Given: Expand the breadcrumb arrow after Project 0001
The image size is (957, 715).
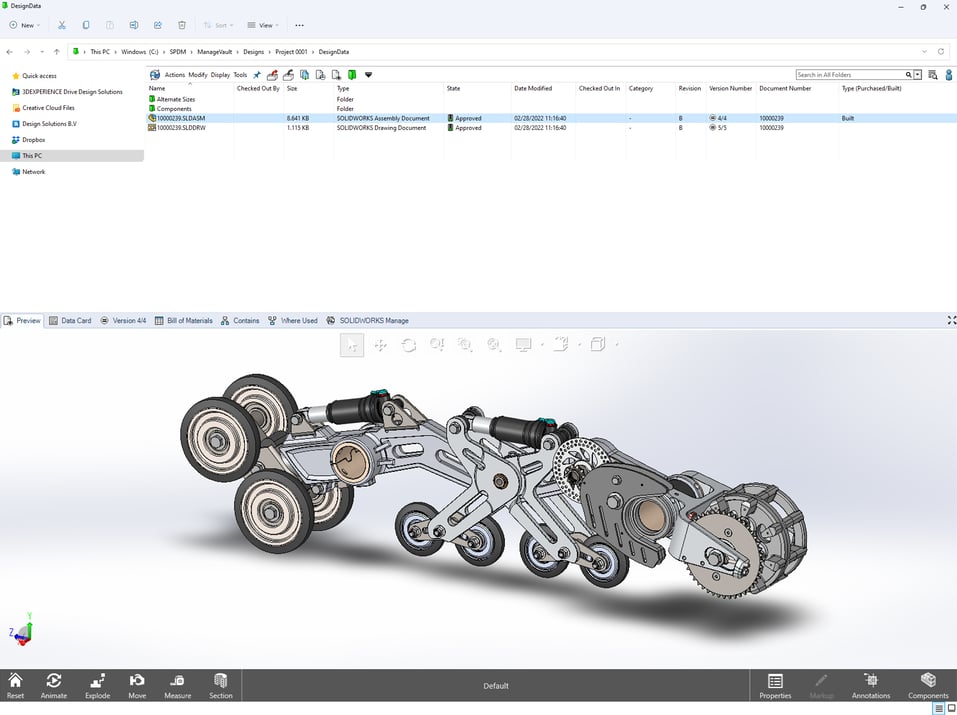Looking at the screenshot, I should click(313, 51).
